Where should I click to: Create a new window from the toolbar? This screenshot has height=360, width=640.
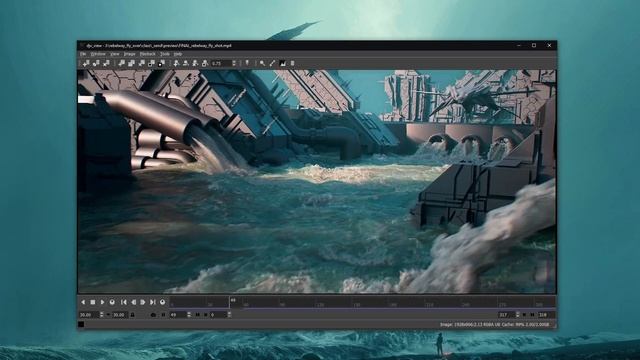pyautogui.click(x=121, y=63)
